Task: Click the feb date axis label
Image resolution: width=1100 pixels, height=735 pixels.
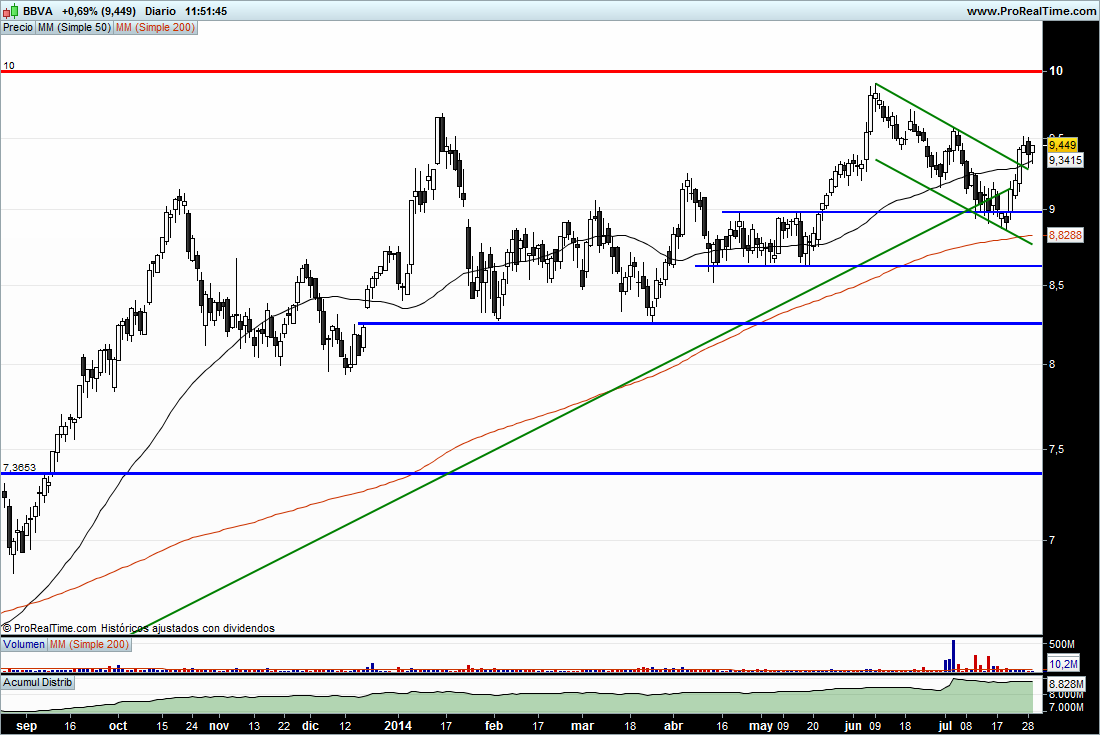Action: pos(494,726)
